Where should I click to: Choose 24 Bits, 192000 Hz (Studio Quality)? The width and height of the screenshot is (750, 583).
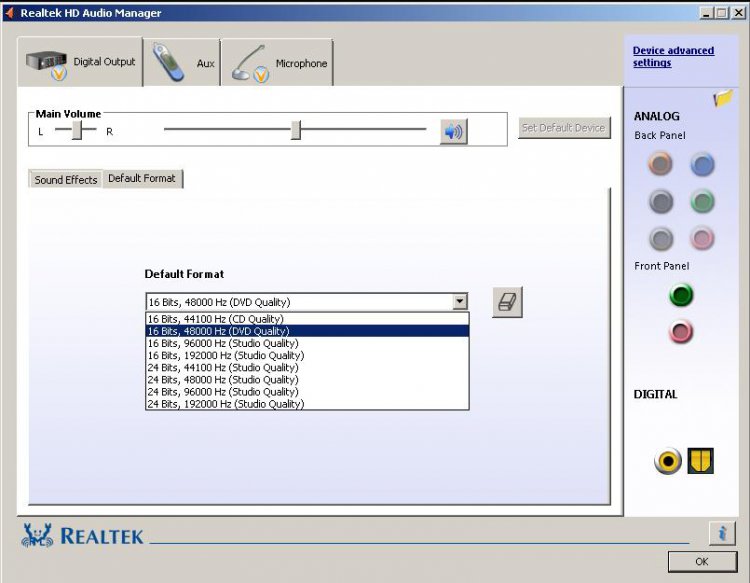[x=307, y=404]
